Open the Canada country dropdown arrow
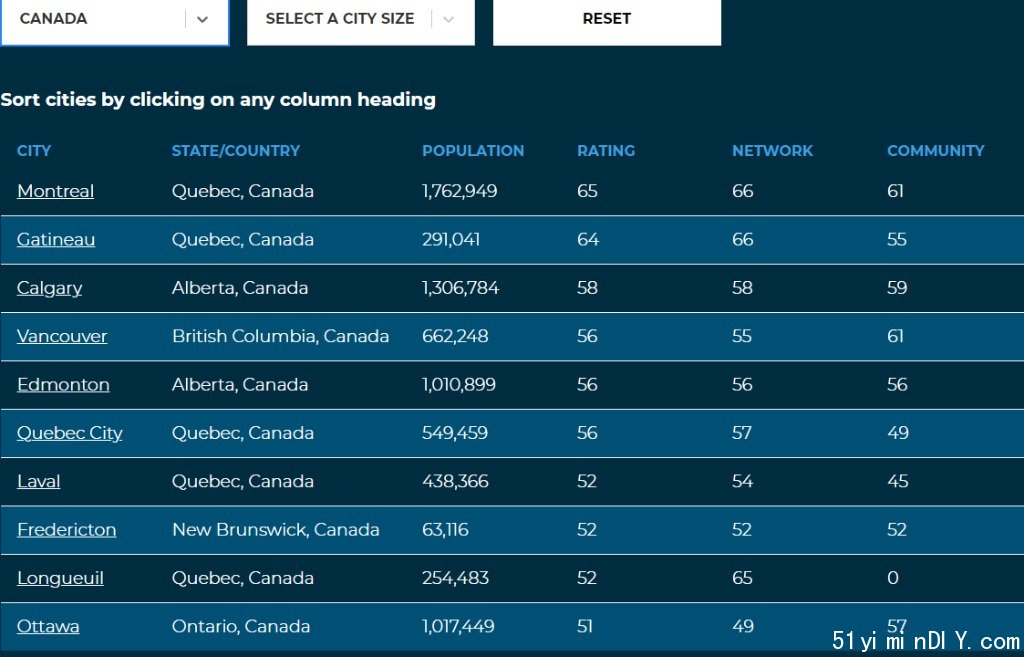 (202, 20)
